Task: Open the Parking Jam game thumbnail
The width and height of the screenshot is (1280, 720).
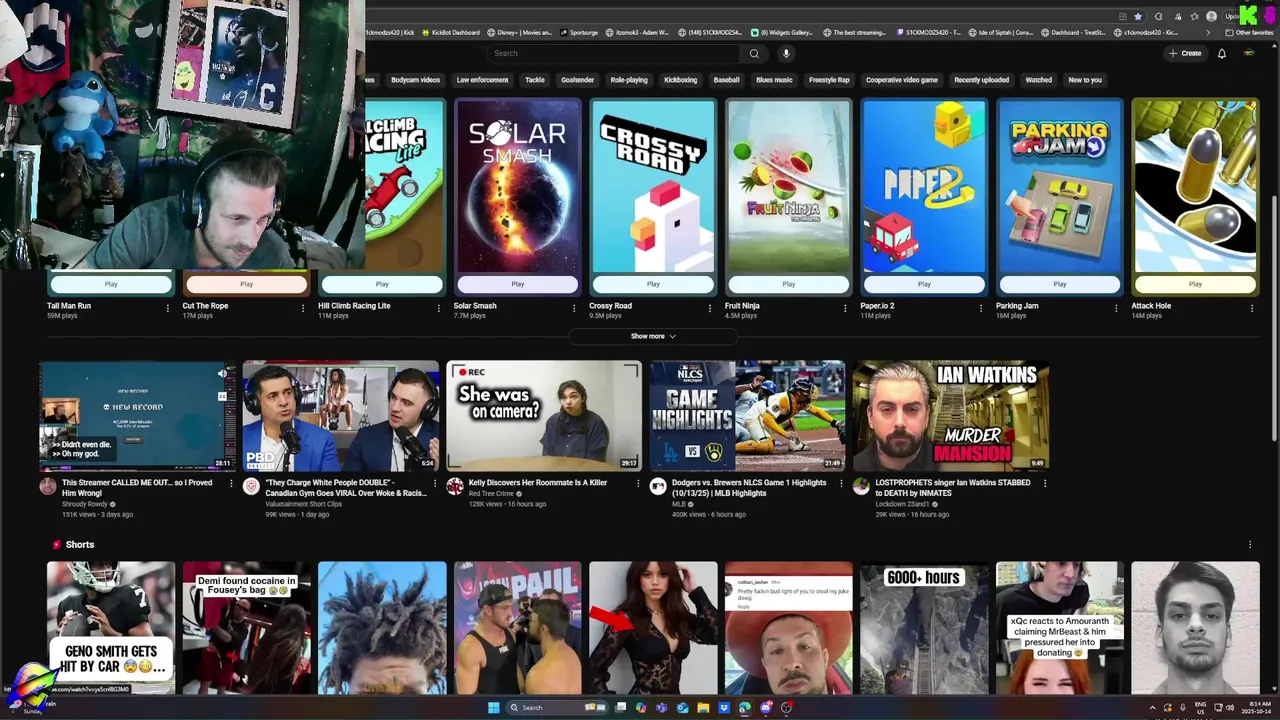Action: pos(1059,185)
